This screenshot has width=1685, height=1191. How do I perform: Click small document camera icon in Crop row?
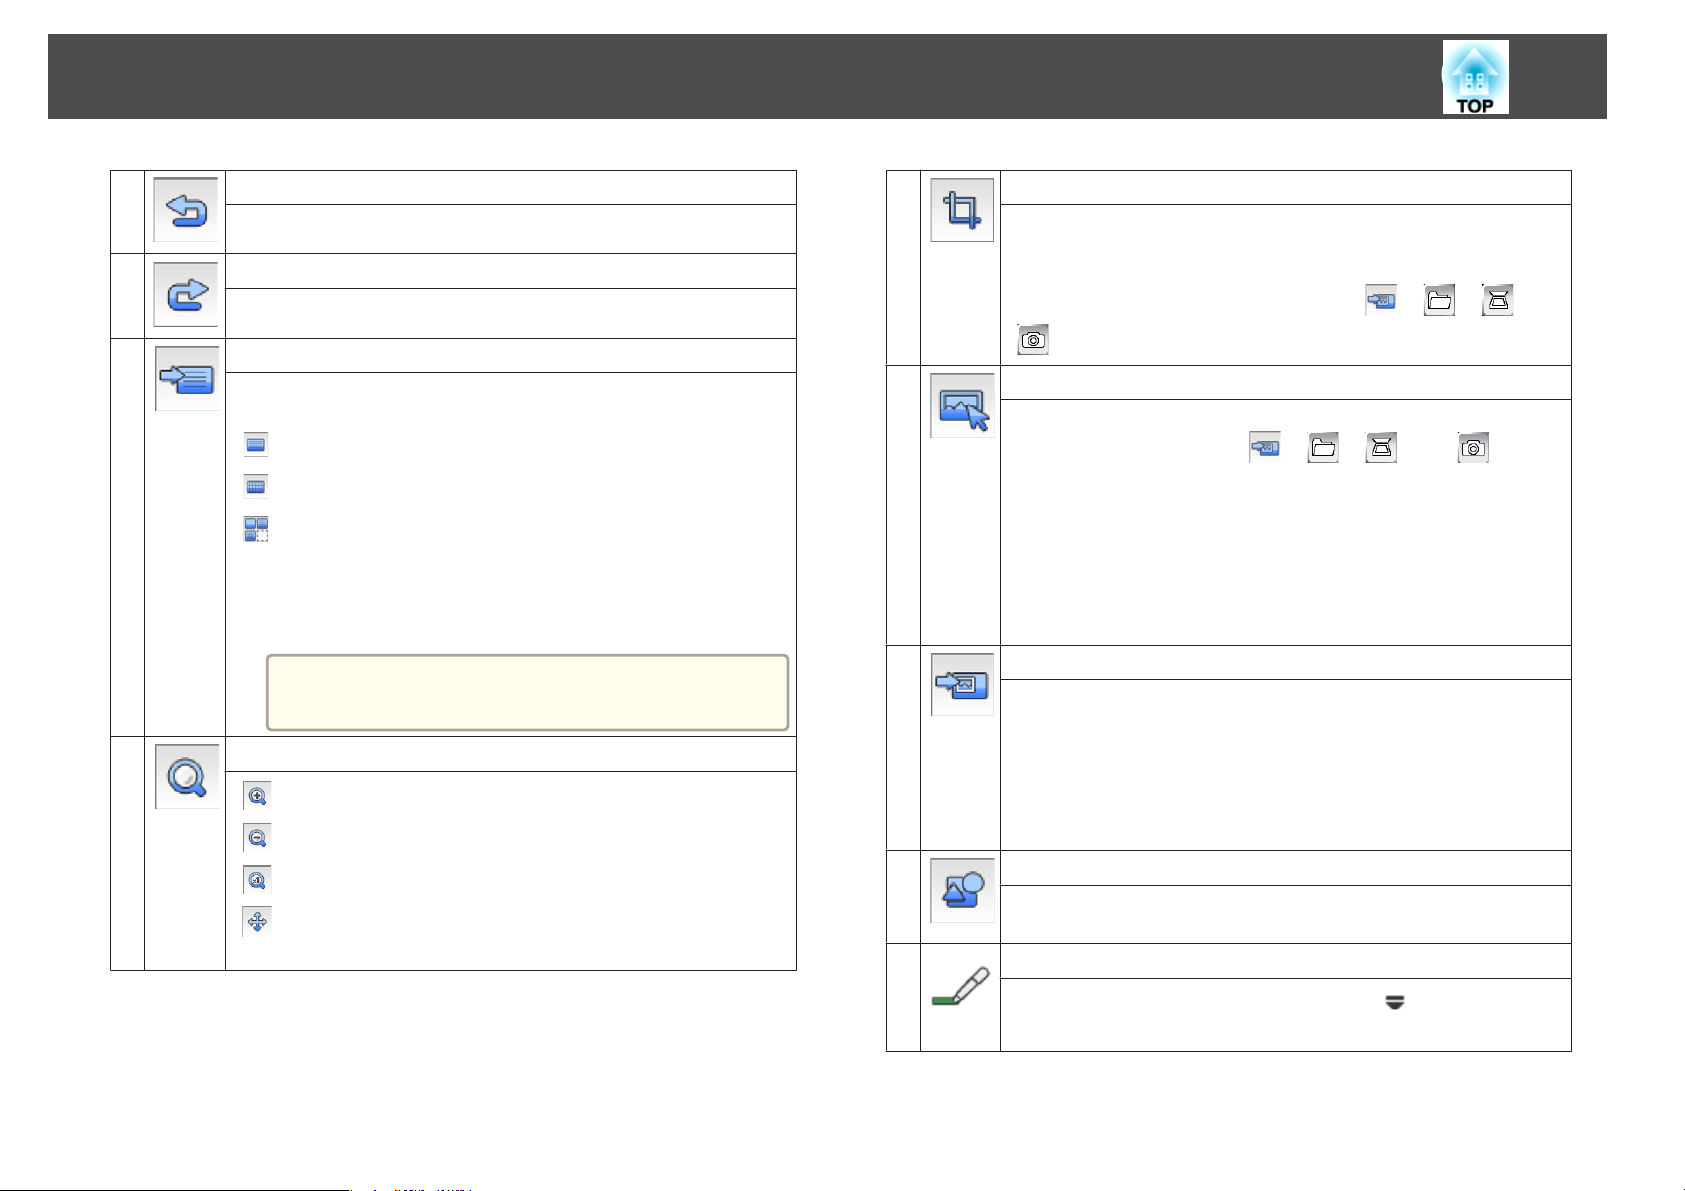(1498, 300)
